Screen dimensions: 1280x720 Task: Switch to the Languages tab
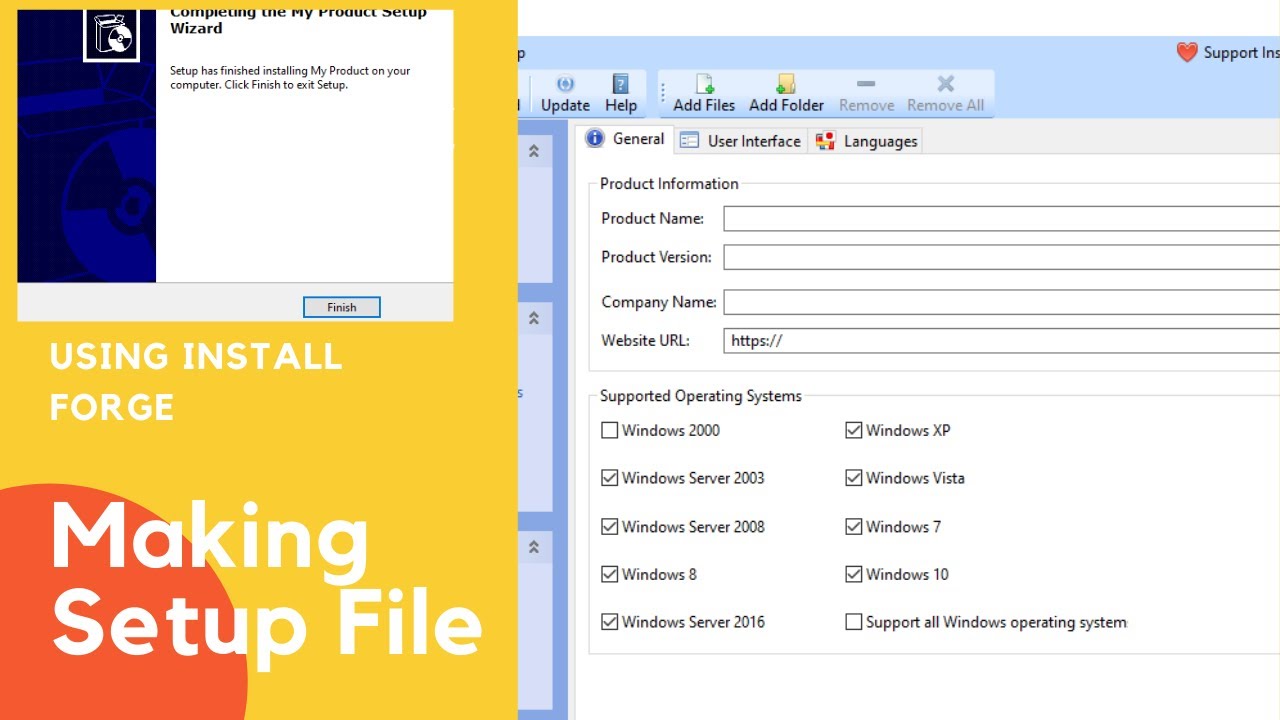867,141
